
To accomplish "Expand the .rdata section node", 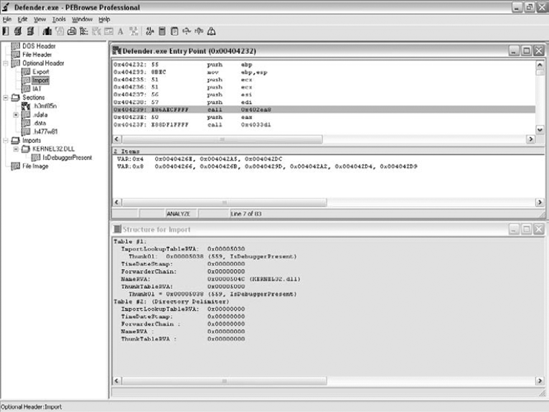I will (16, 115).
